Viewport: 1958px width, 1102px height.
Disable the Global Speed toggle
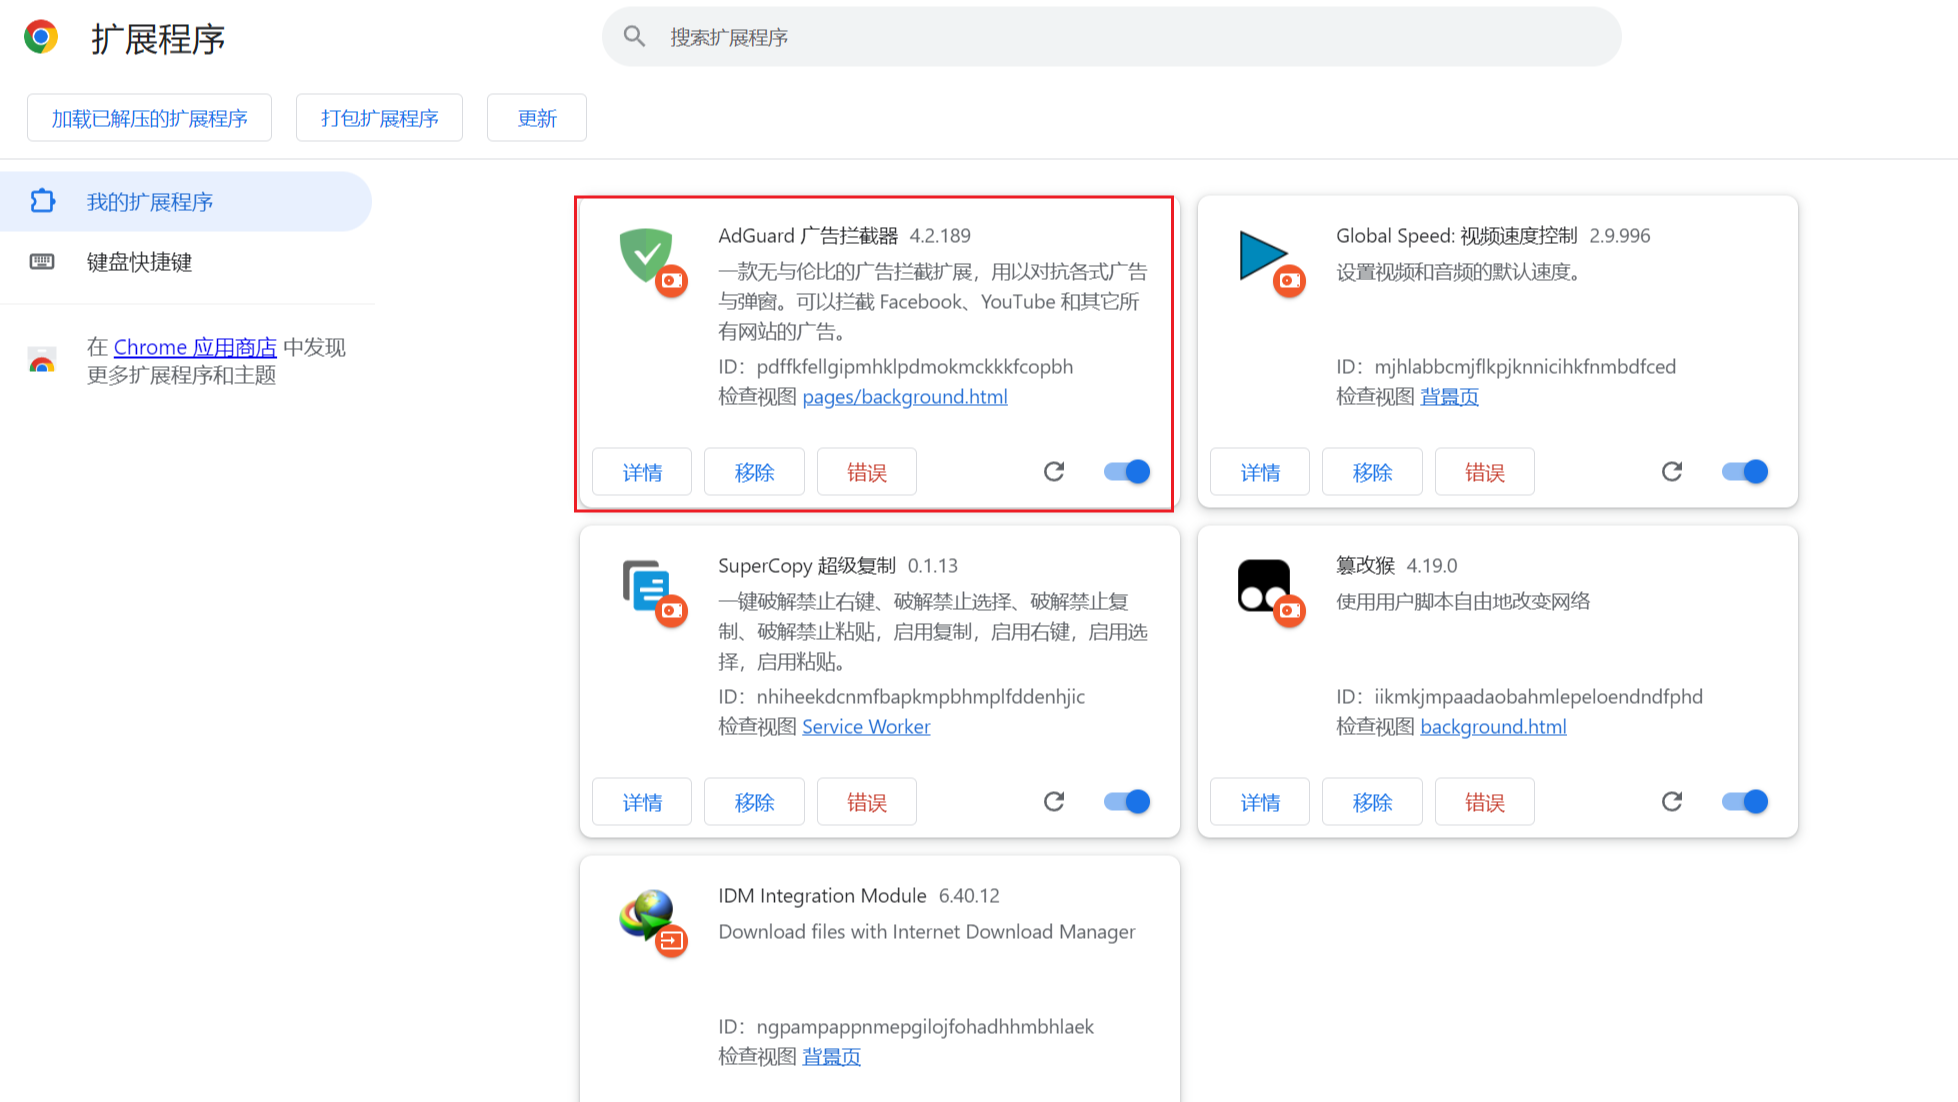pos(1745,471)
